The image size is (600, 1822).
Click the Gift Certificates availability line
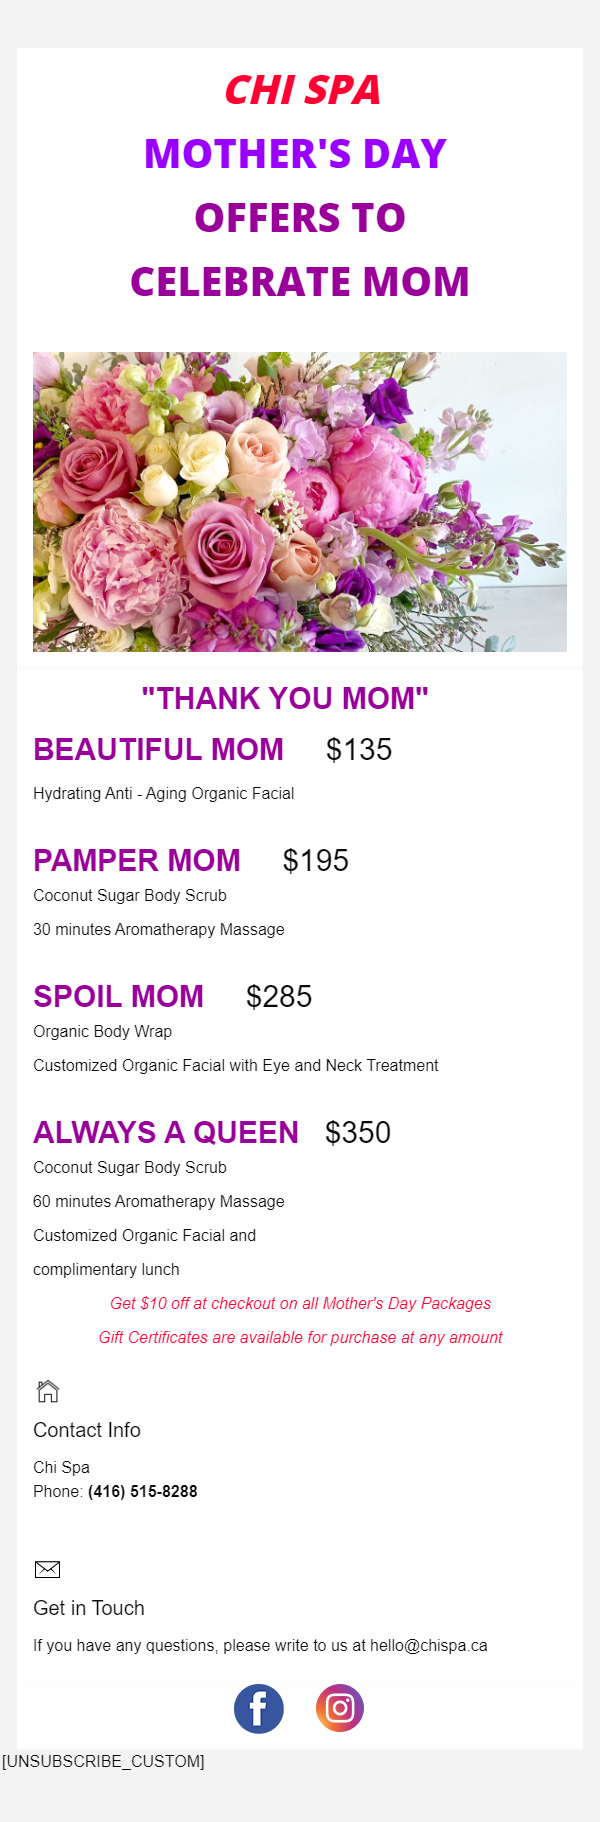[300, 1338]
